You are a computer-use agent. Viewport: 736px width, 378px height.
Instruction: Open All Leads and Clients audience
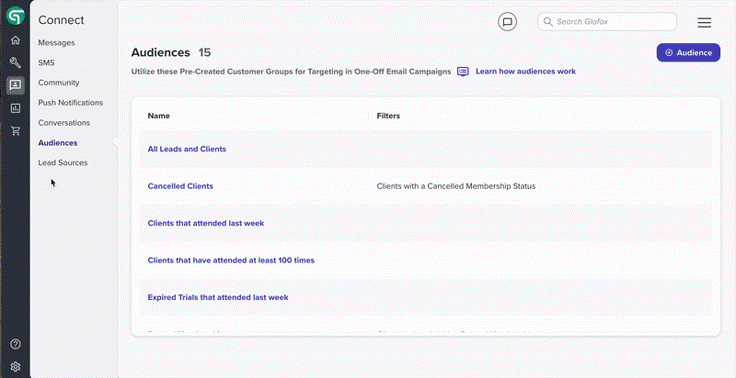click(x=187, y=149)
